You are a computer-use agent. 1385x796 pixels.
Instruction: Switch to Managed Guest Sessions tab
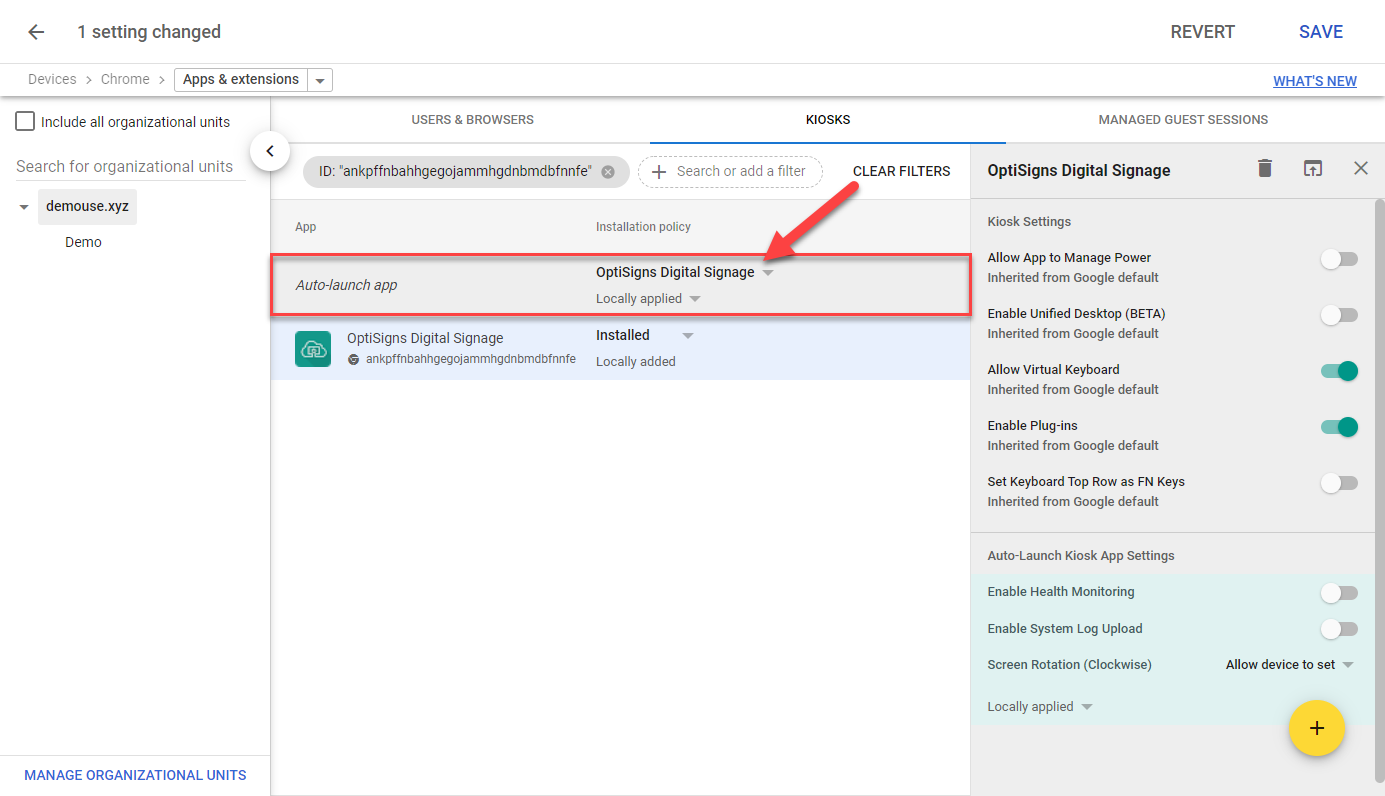[x=1183, y=120]
